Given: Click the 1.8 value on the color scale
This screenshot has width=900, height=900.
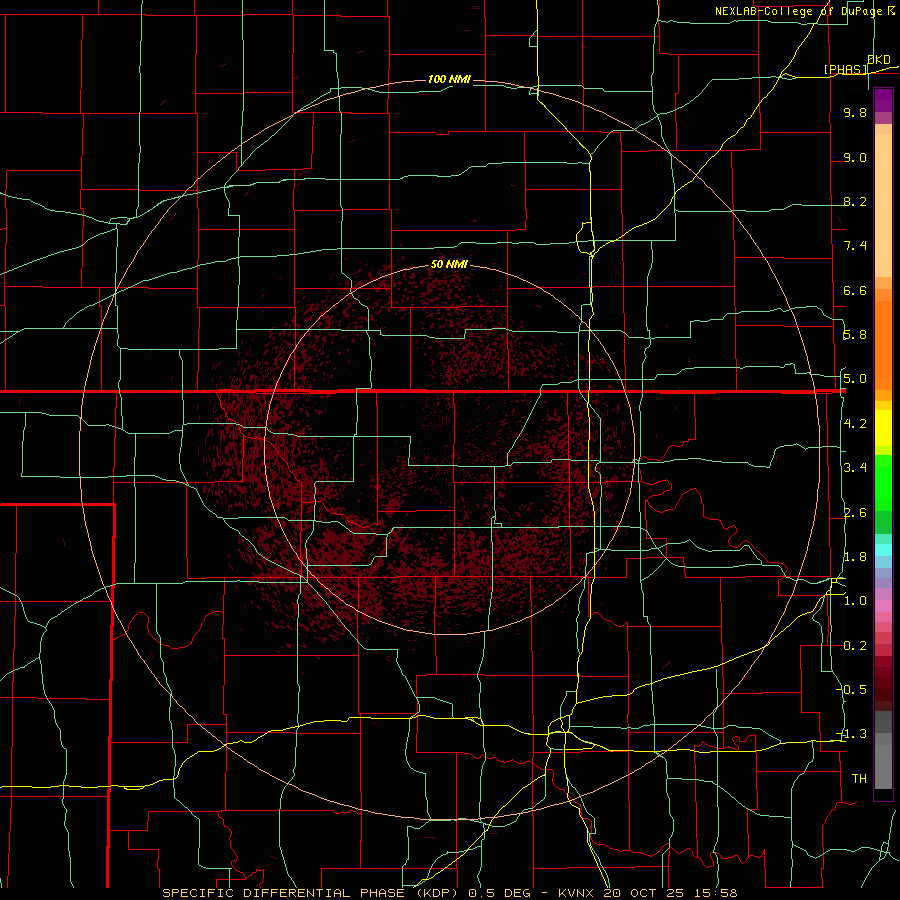Looking at the screenshot, I should [x=855, y=557].
